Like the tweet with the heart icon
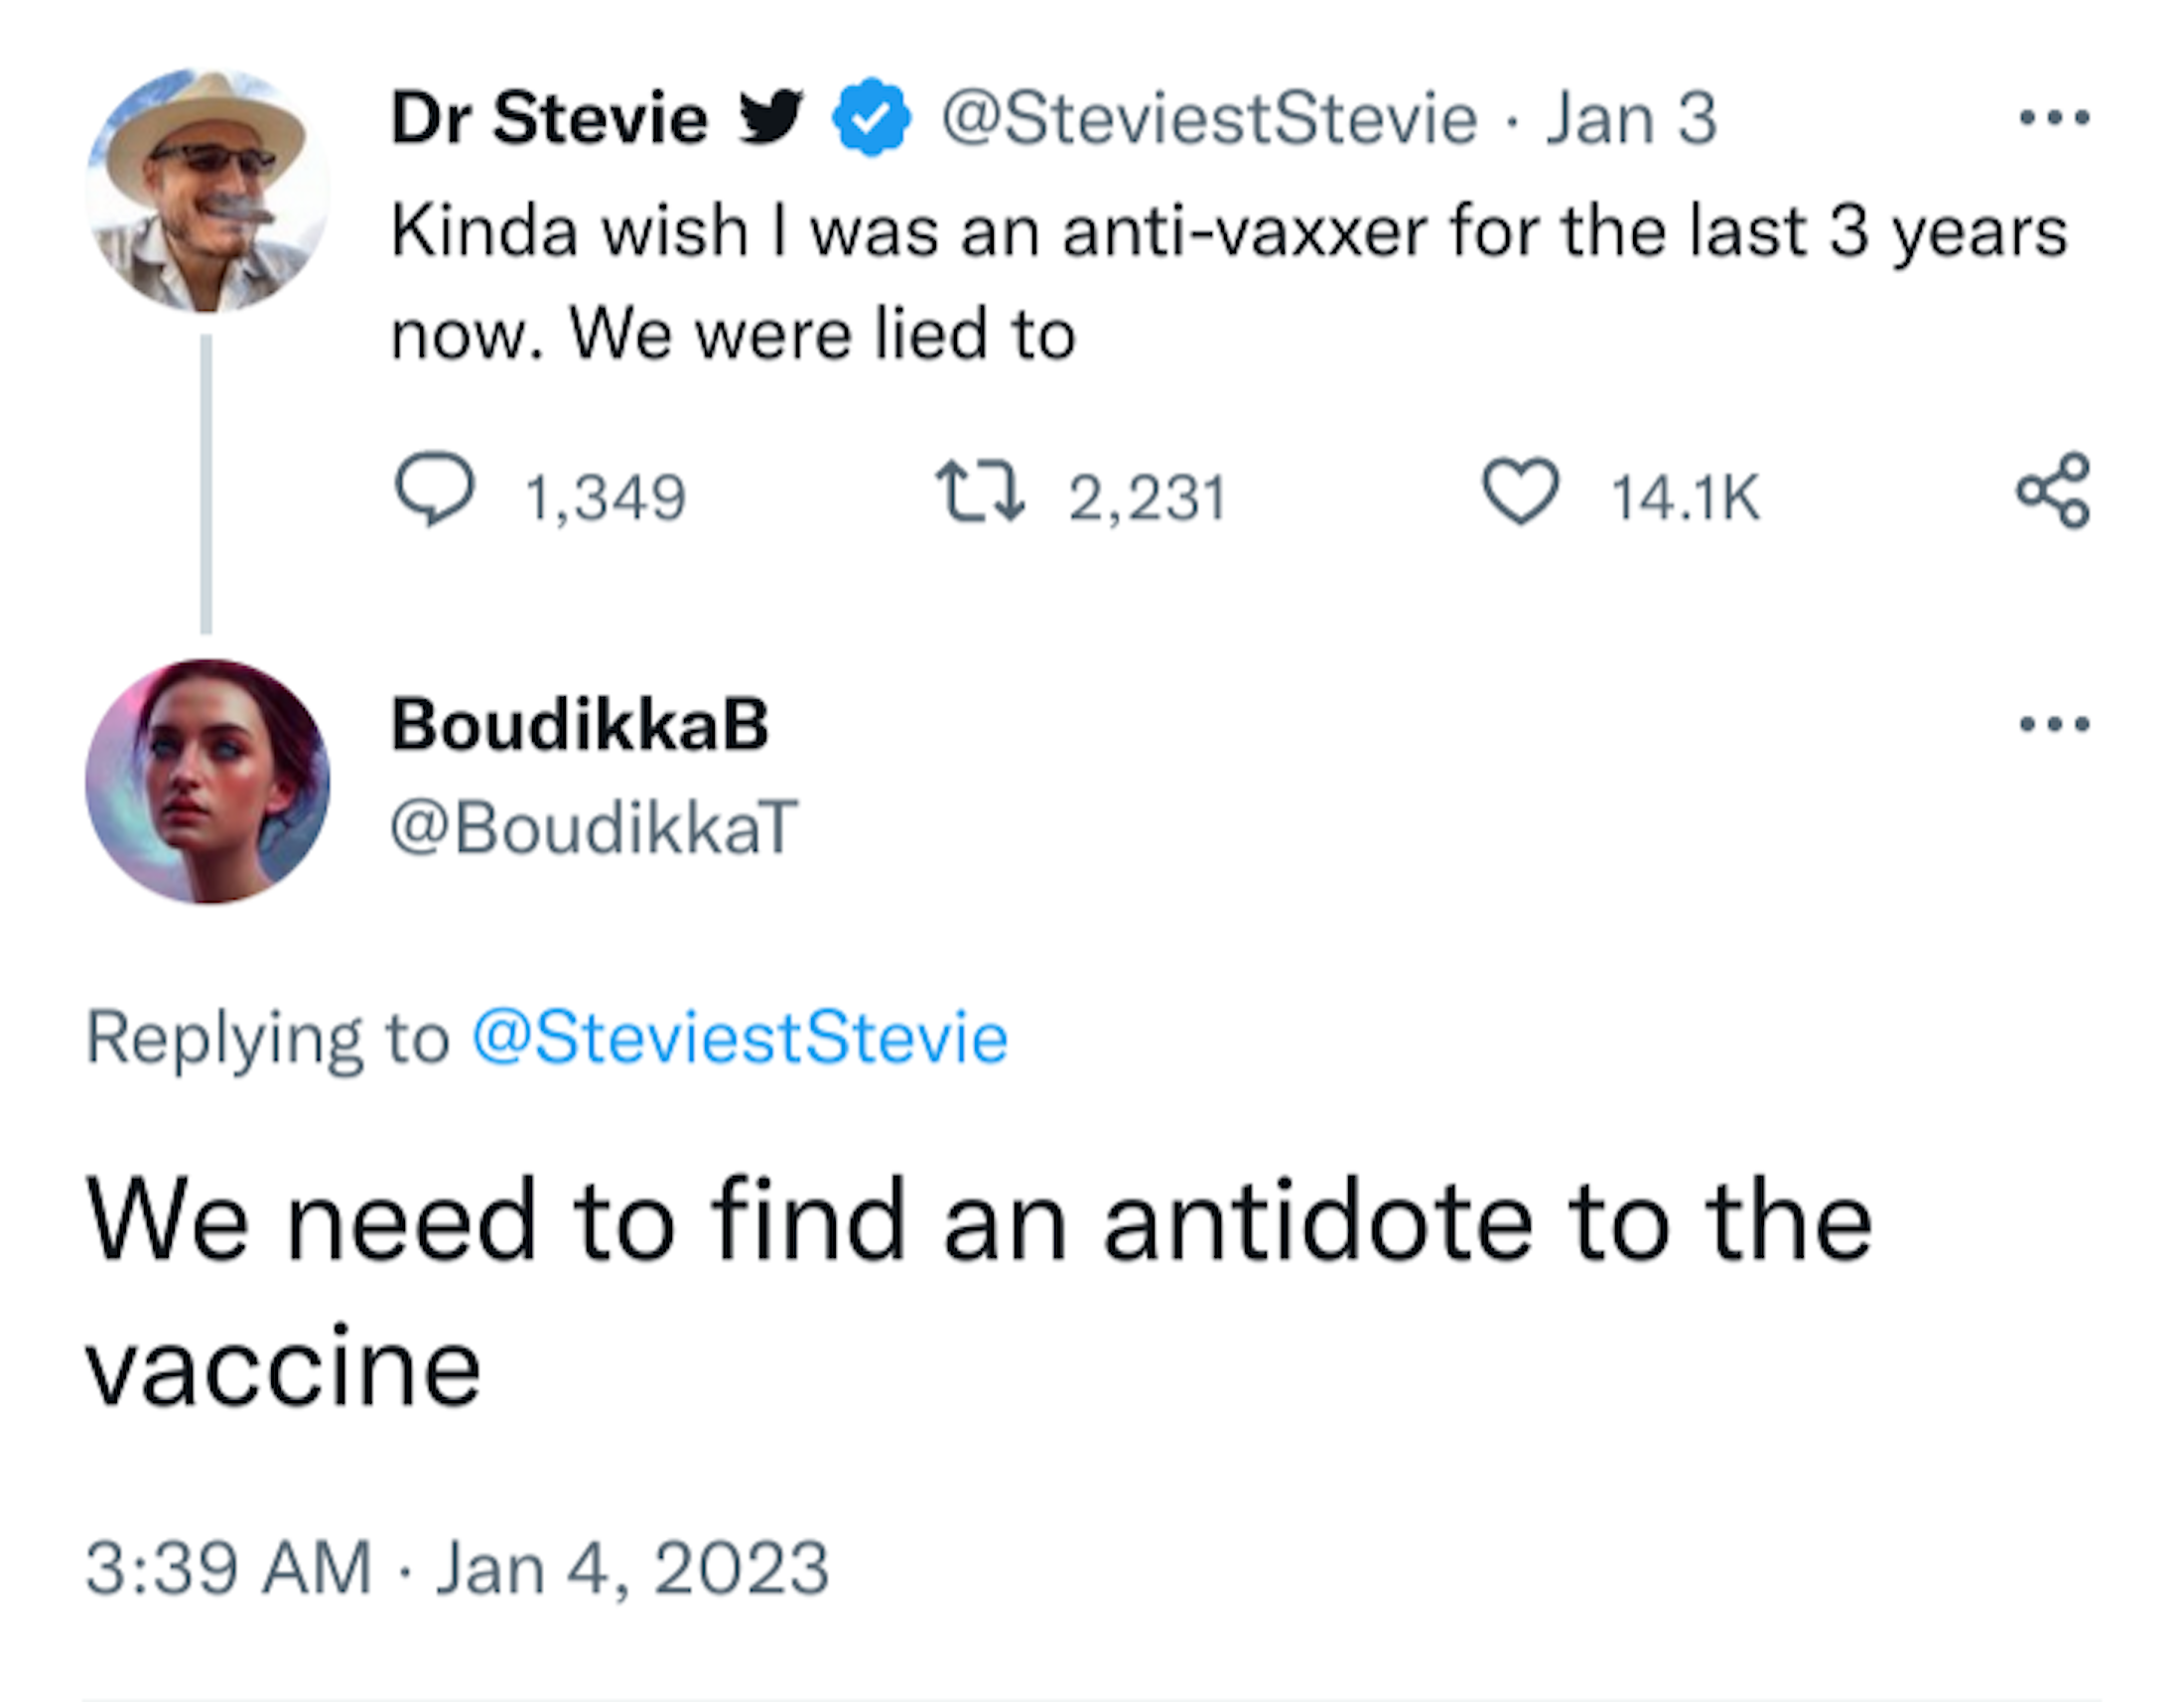 (1520, 492)
